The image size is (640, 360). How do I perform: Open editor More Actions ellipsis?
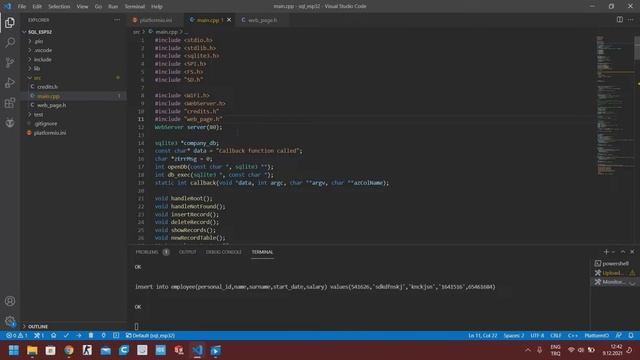[631, 20]
